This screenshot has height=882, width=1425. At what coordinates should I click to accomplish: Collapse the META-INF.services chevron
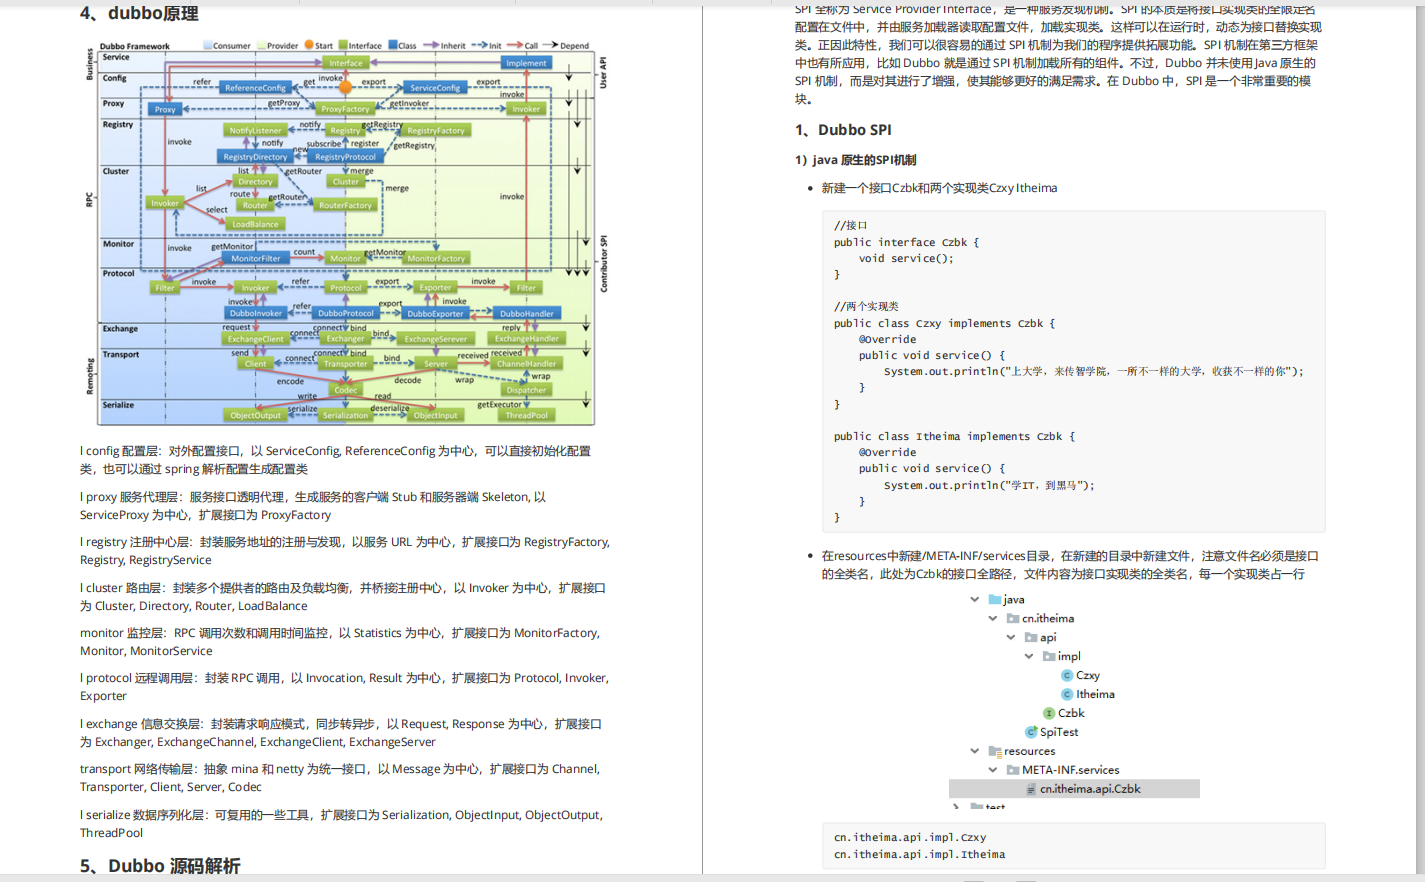click(992, 771)
